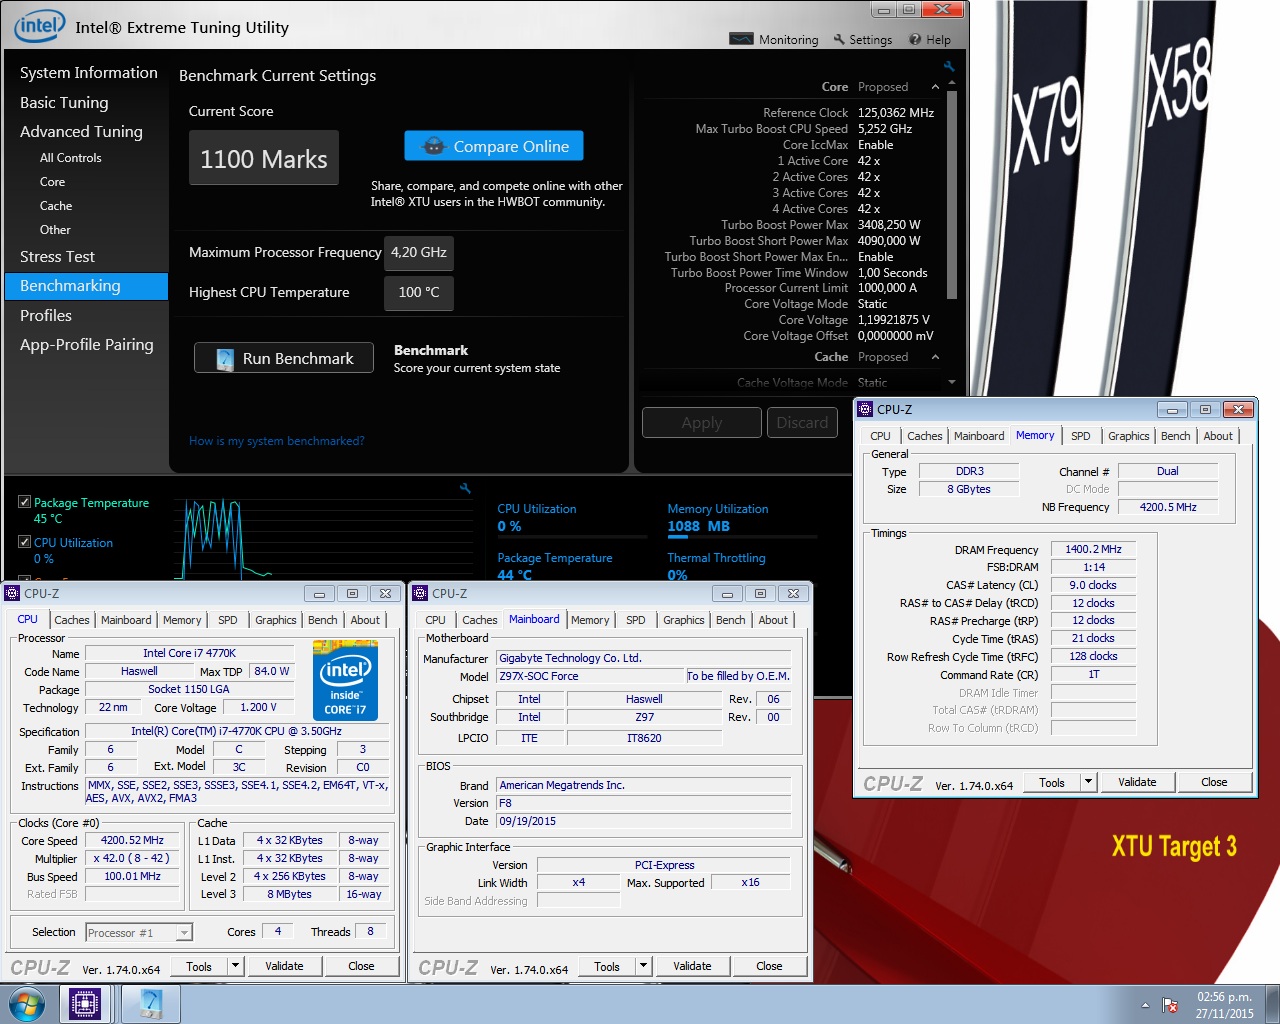1280x1024 pixels.
Task: Click the wrench icon above the monitoring graph
Action: (465, 488)
